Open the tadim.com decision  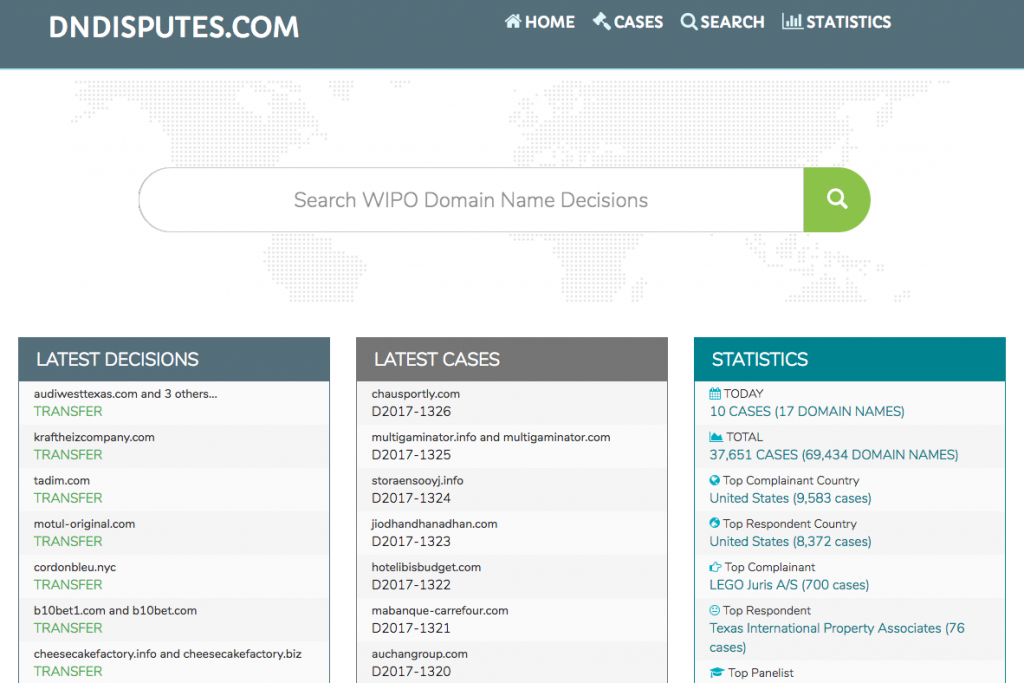coord(62,480)
